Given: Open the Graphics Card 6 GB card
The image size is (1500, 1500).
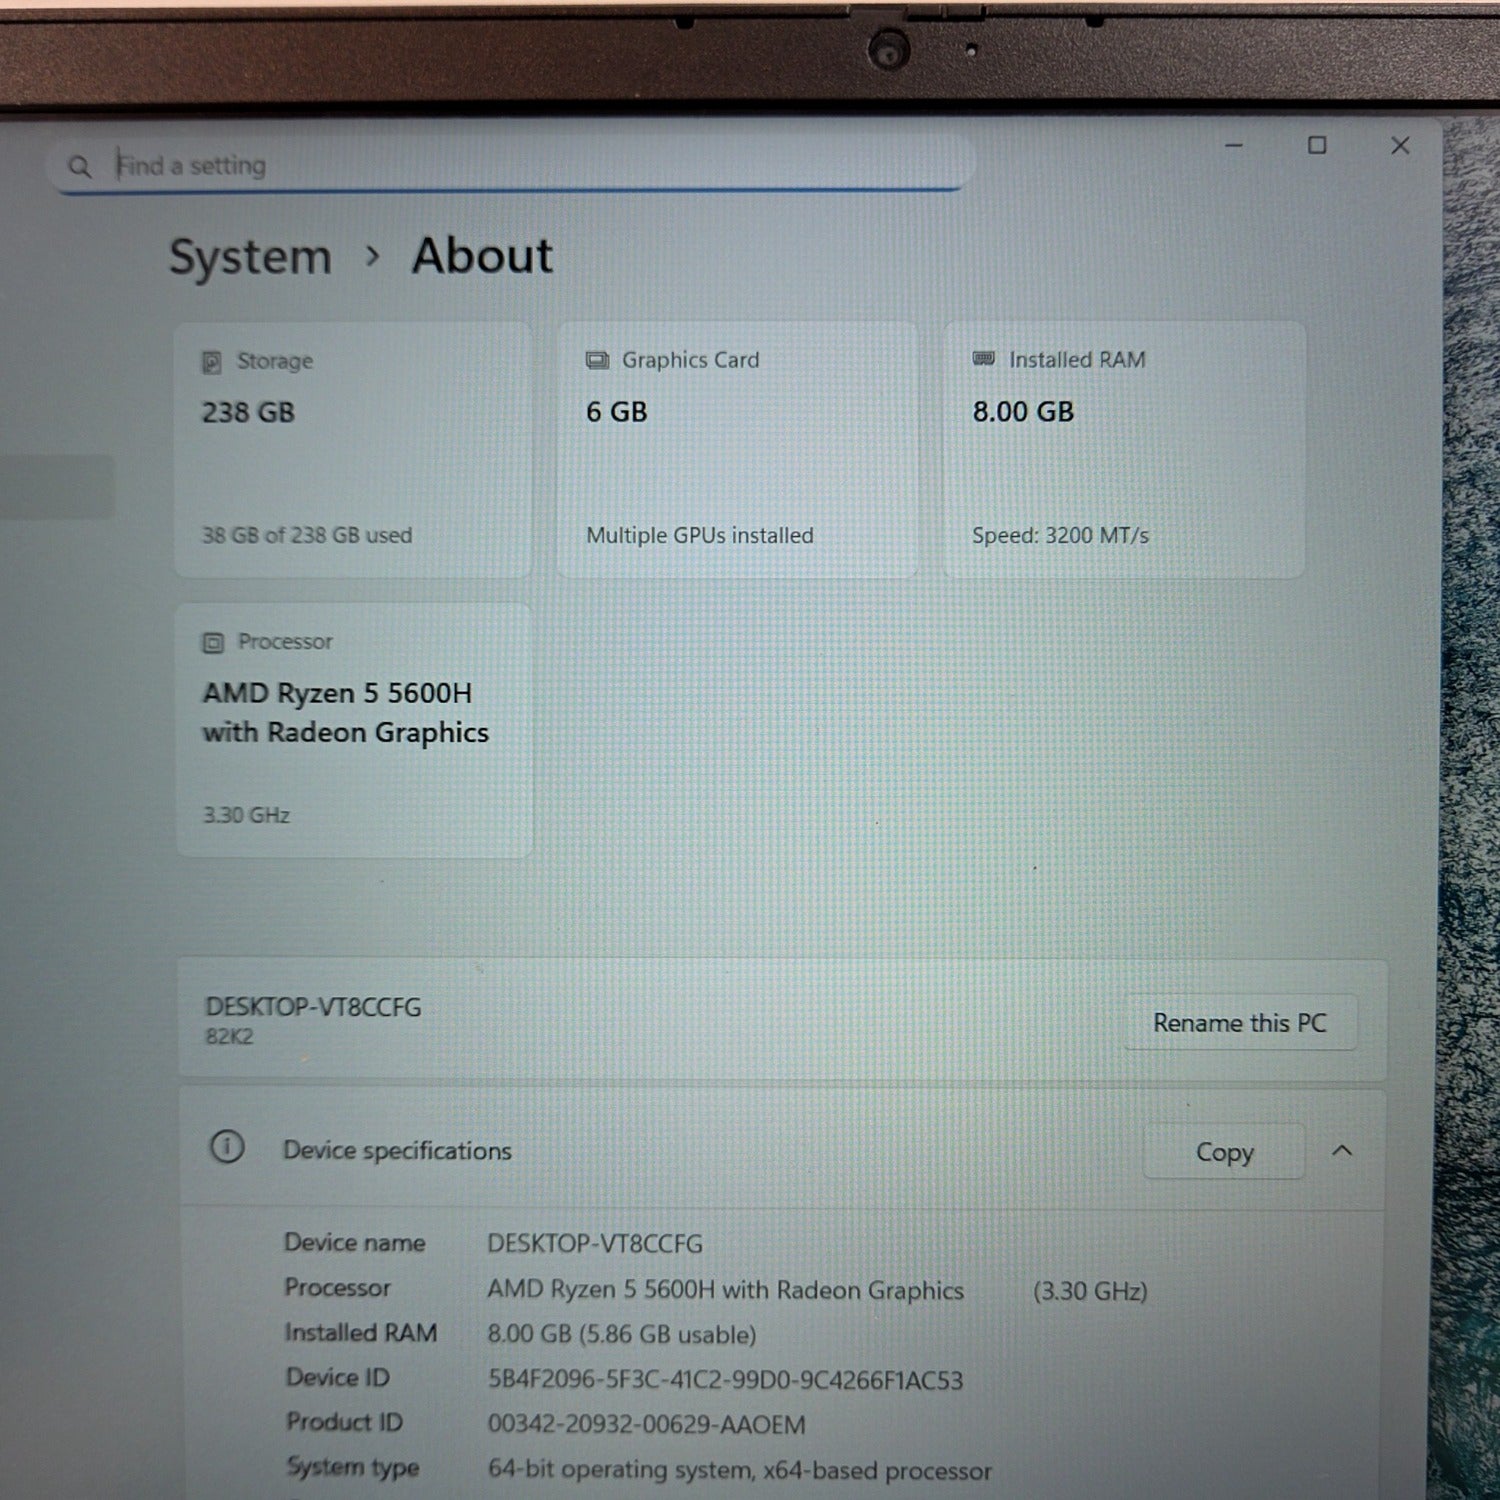Looking at the screenshot, I should (x=737, y=449).
